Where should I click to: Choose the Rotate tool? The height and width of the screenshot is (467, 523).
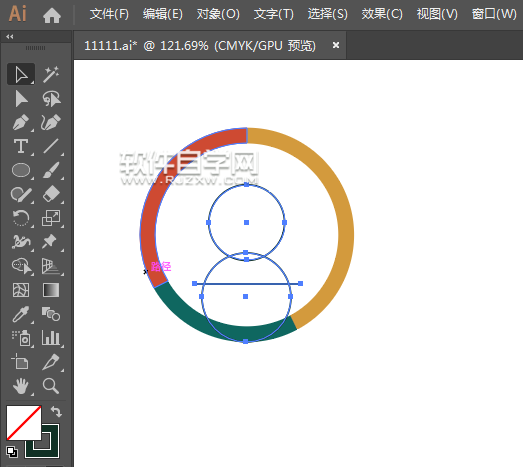(21, 218)
